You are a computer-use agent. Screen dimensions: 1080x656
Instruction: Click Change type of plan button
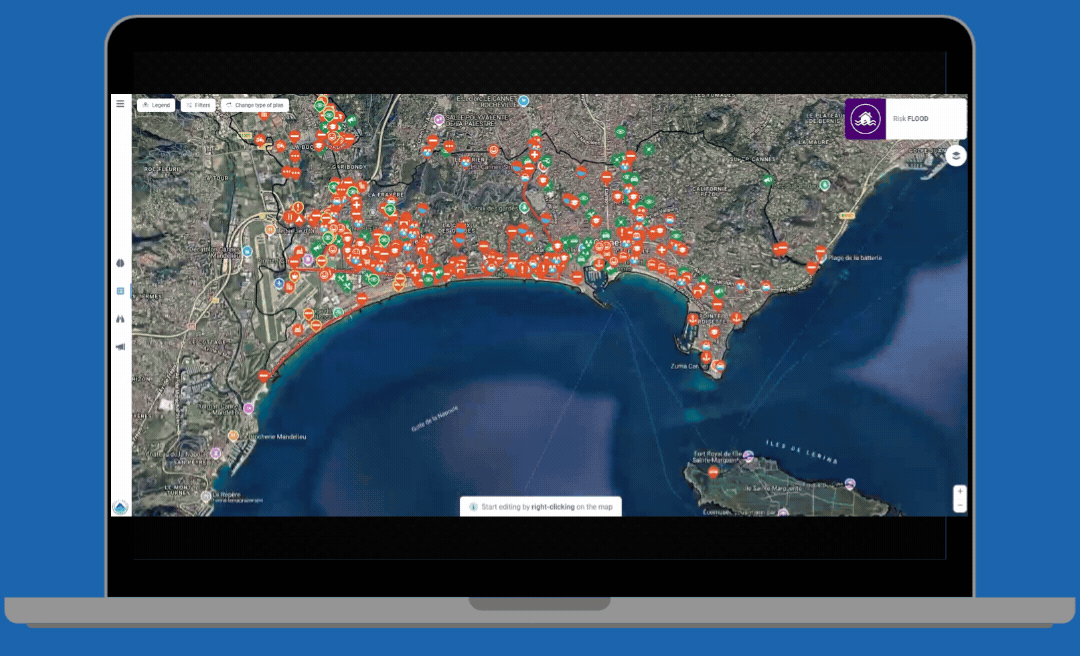[x=255, y=105]
